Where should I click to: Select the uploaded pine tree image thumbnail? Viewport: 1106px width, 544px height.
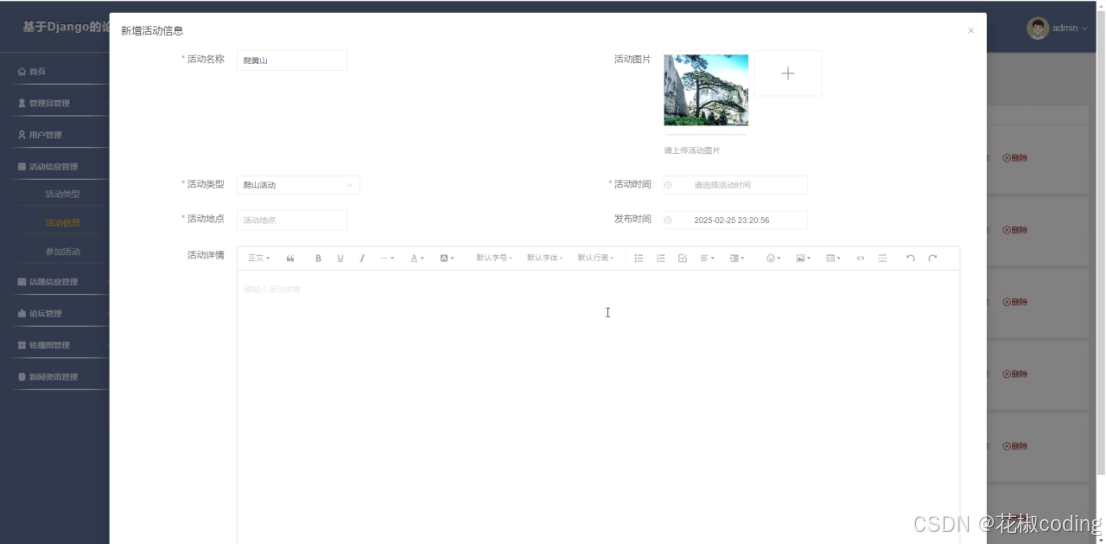(x=705, y=90)
